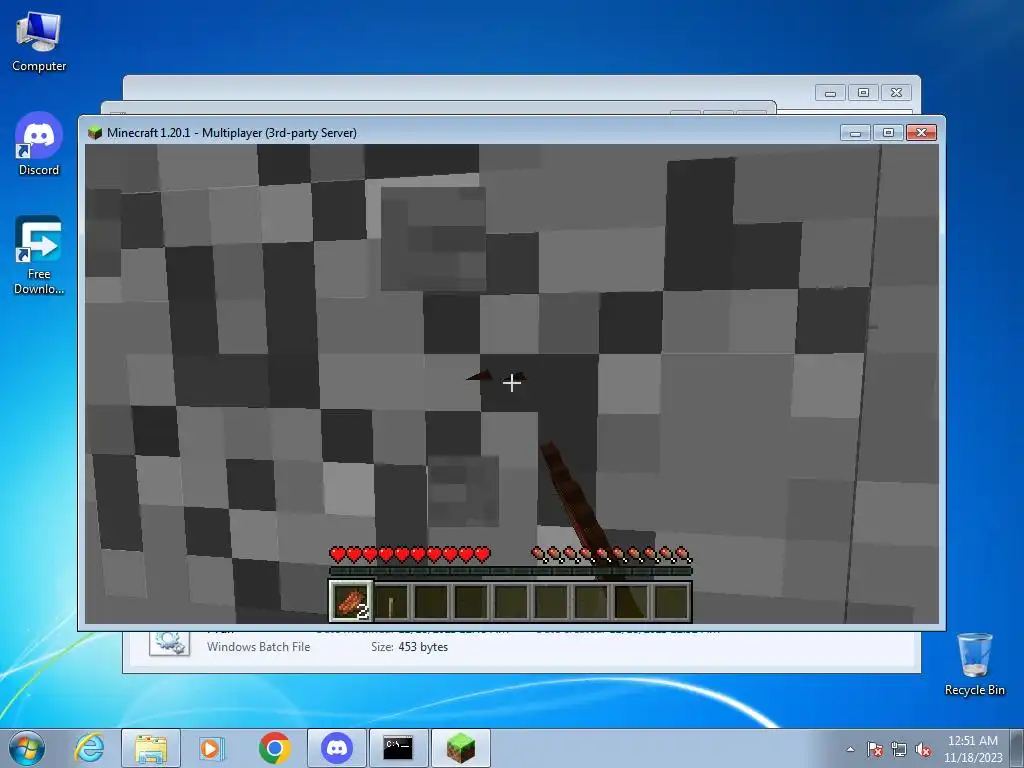
Task: Open the Action Center flag icon
Action: tap(874, 749)
